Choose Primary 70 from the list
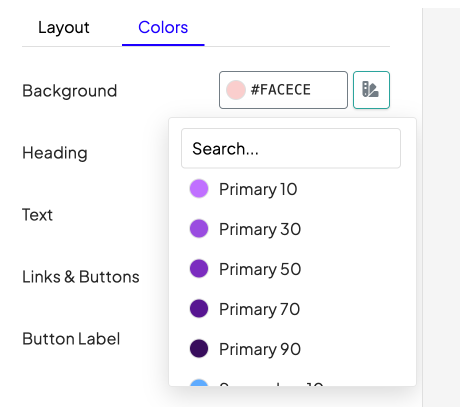Screen dimensions: 460x407 (x=292, y=309)
